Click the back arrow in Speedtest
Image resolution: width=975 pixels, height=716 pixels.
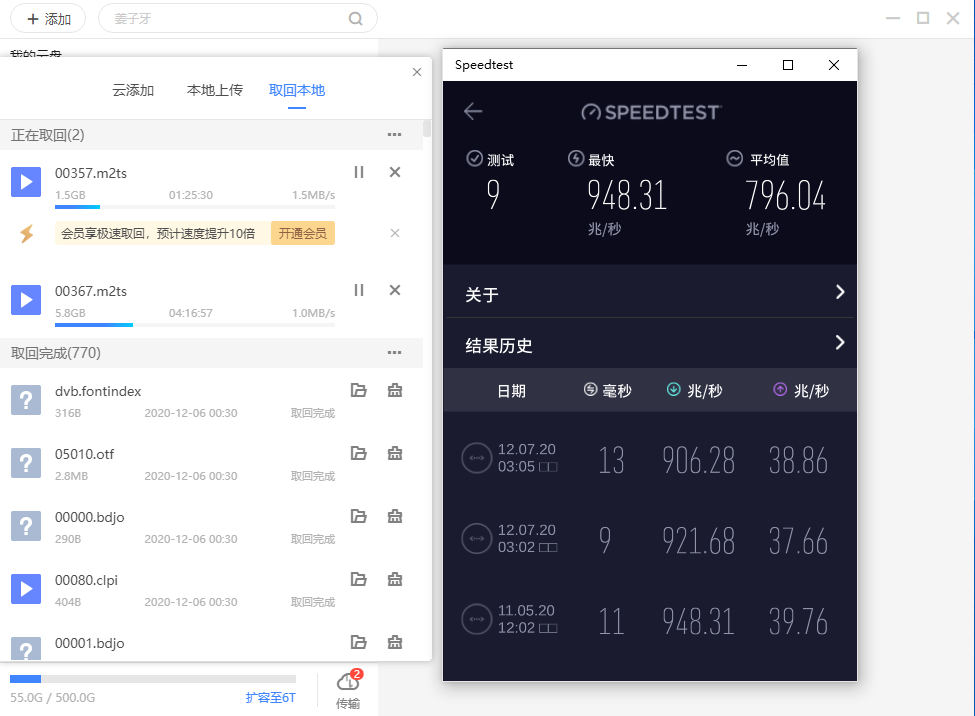(472, 112)
